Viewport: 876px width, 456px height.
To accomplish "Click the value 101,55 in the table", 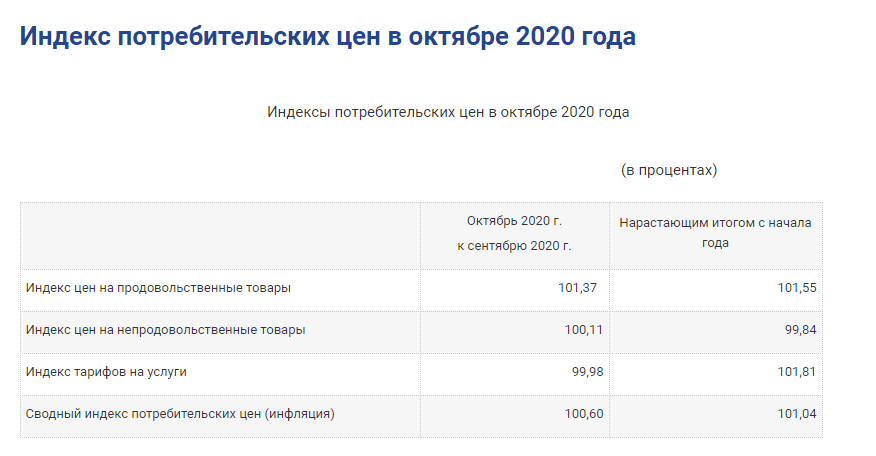I will pos(797,288).
